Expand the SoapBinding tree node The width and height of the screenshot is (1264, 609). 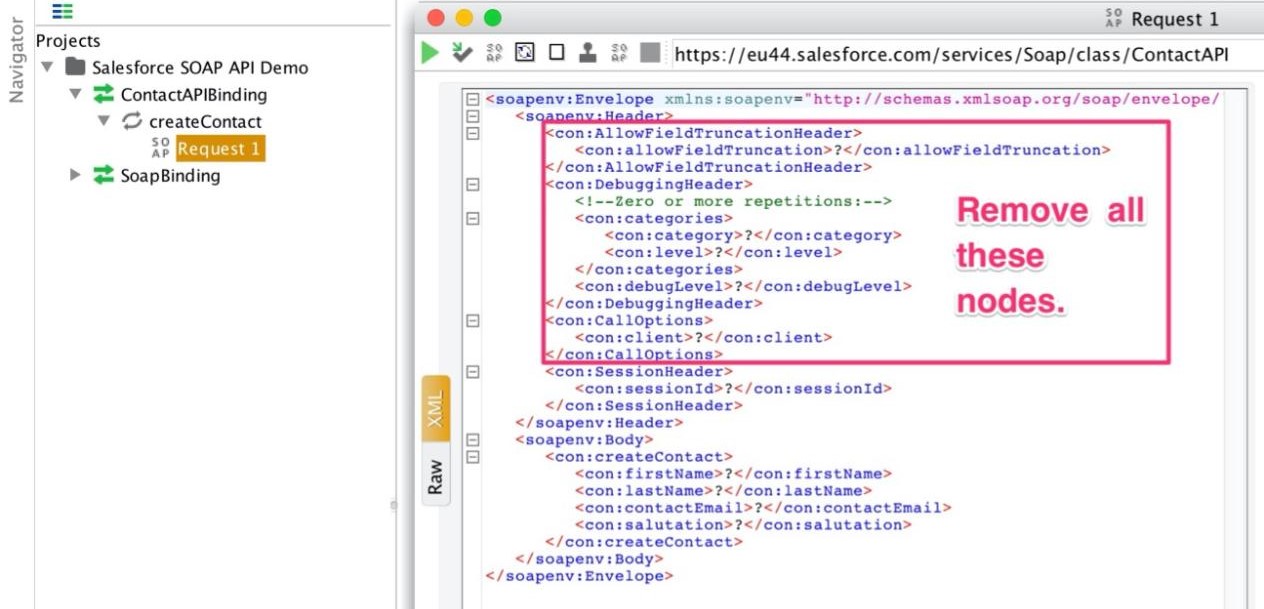[76, 176]
